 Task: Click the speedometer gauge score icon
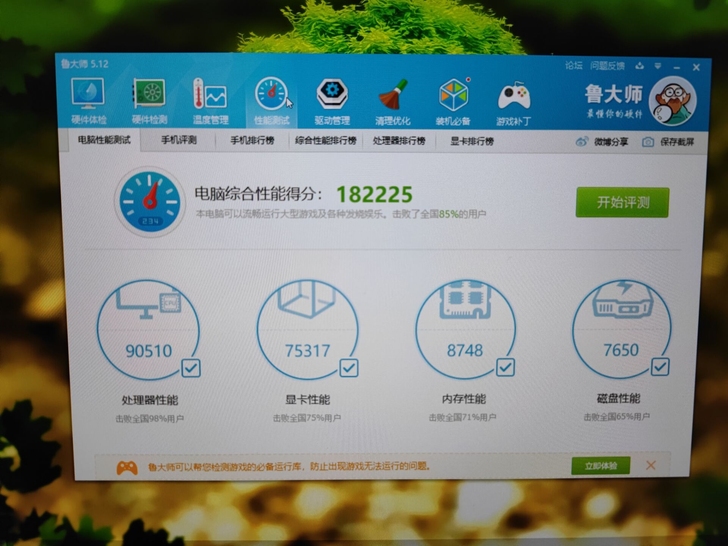coord(150,202)
